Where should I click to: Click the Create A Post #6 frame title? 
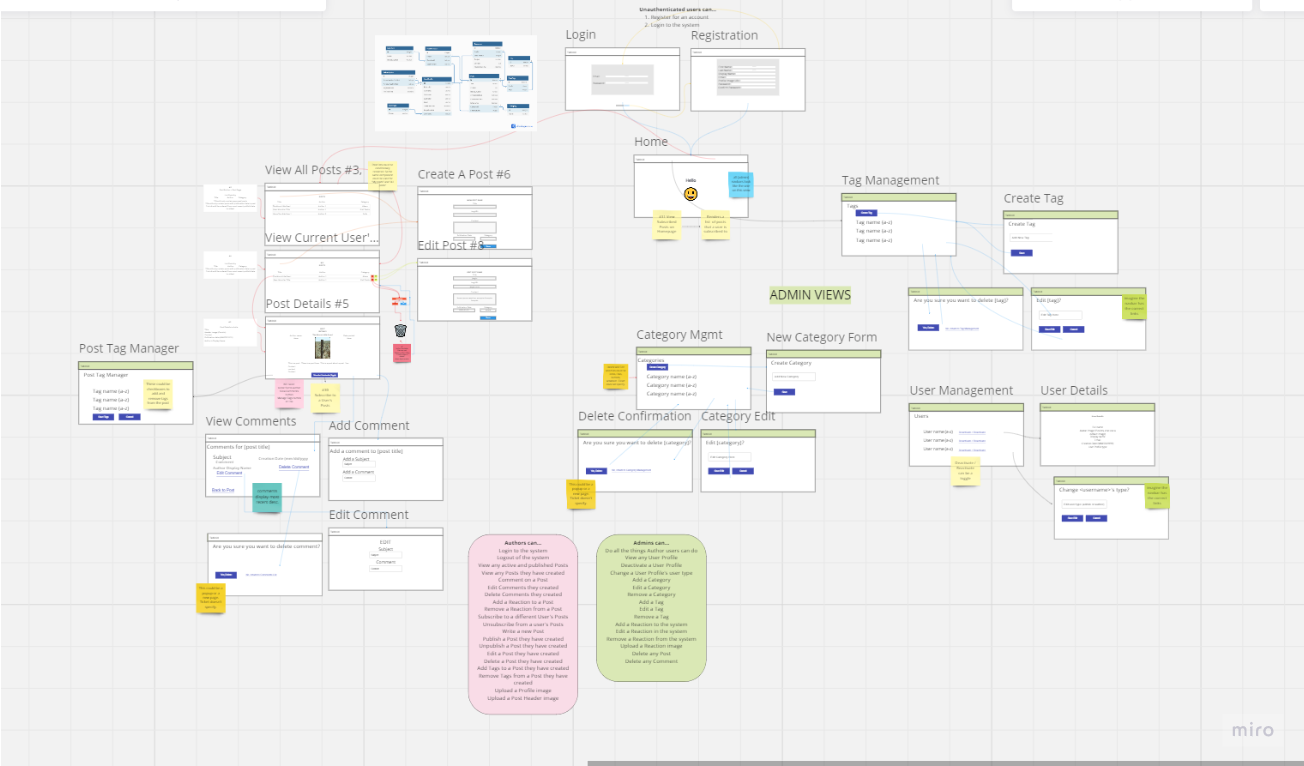pos(464,174)
